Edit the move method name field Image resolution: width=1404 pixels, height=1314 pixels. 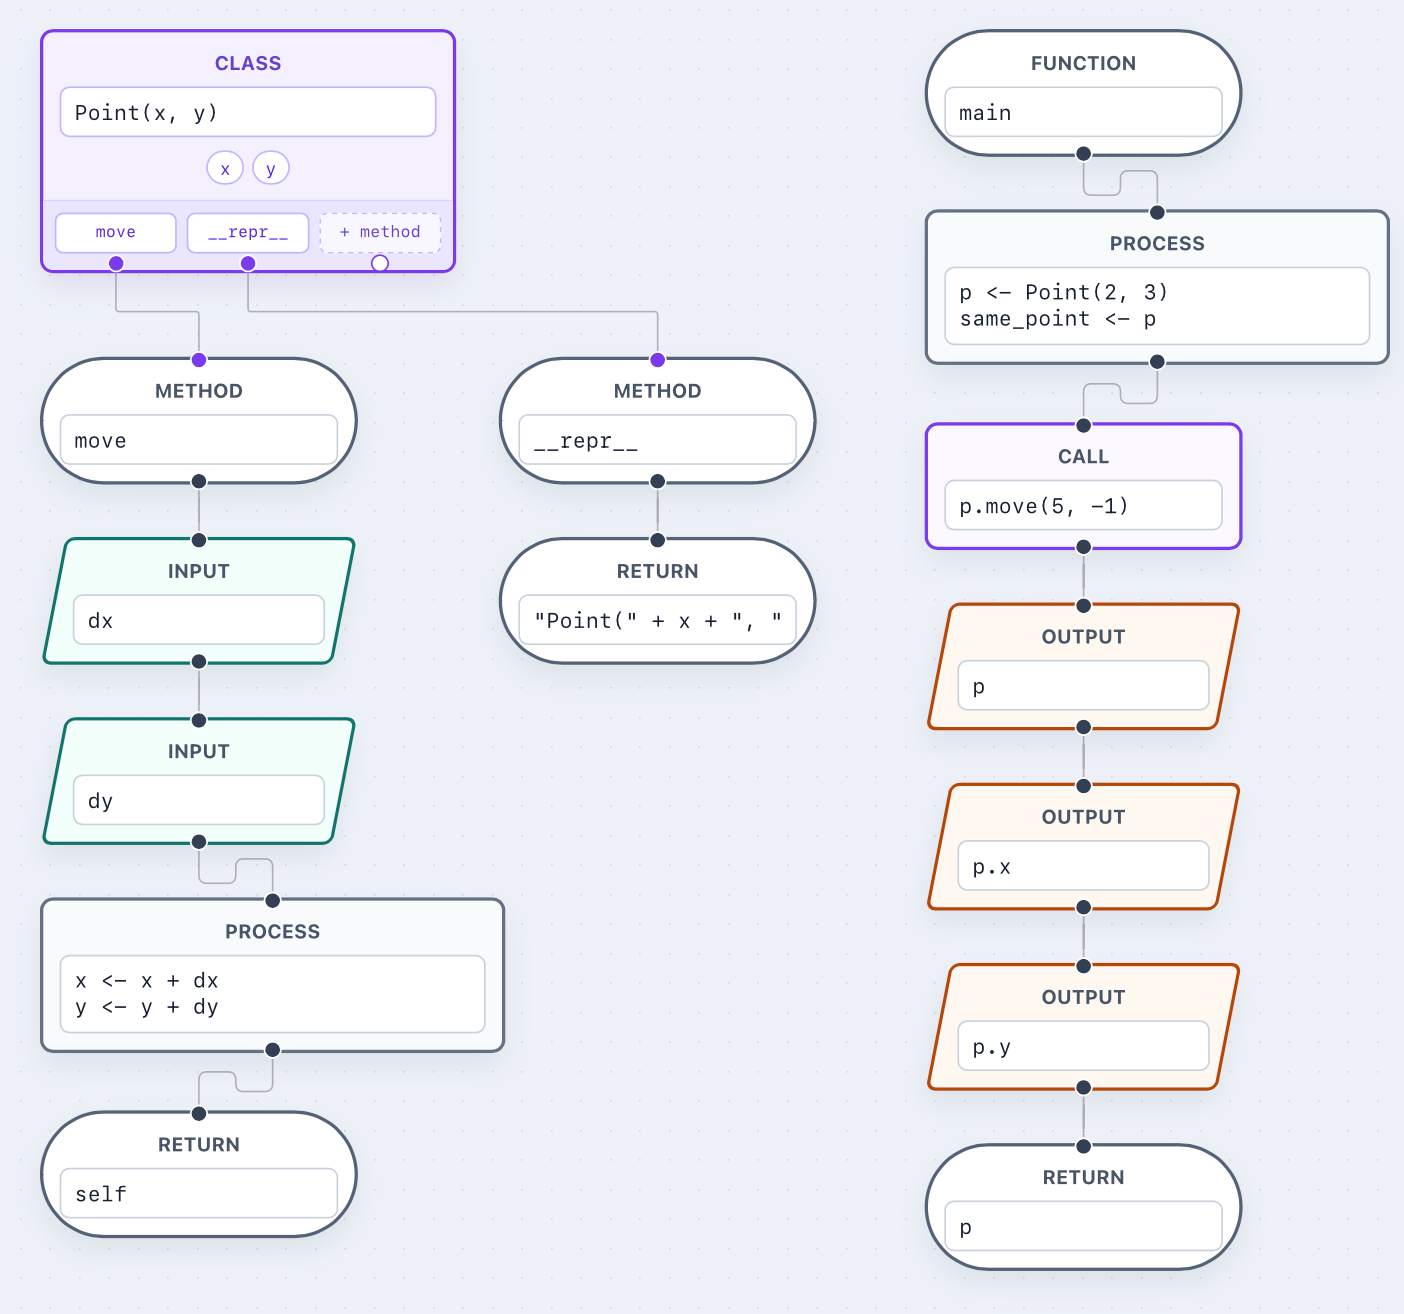tap(199, 440)
